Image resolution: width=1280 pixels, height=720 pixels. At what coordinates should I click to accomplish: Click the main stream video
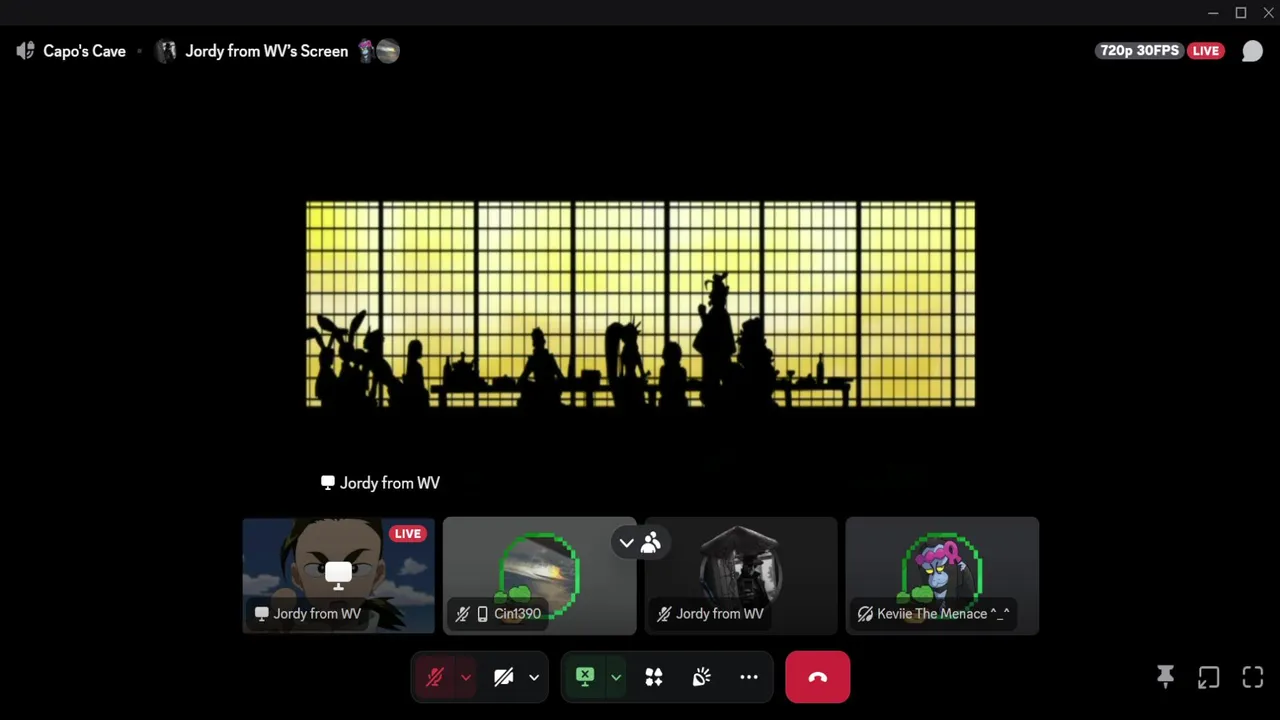tap(640, 304)
